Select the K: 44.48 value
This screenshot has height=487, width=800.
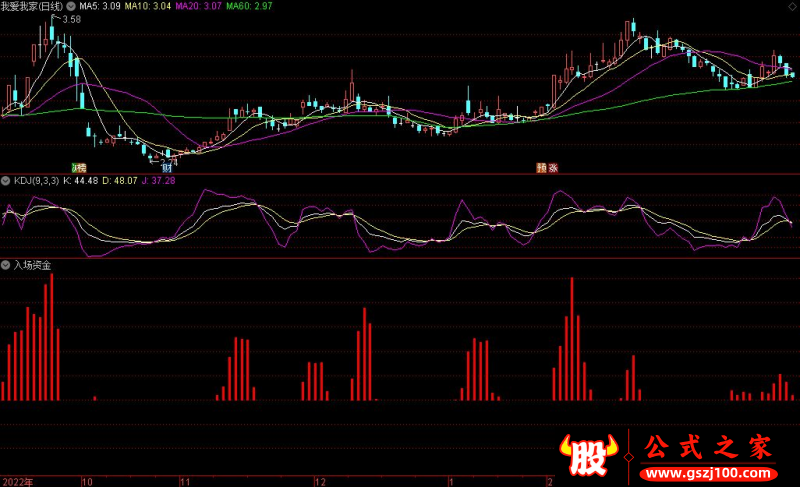tap(81, 181)
